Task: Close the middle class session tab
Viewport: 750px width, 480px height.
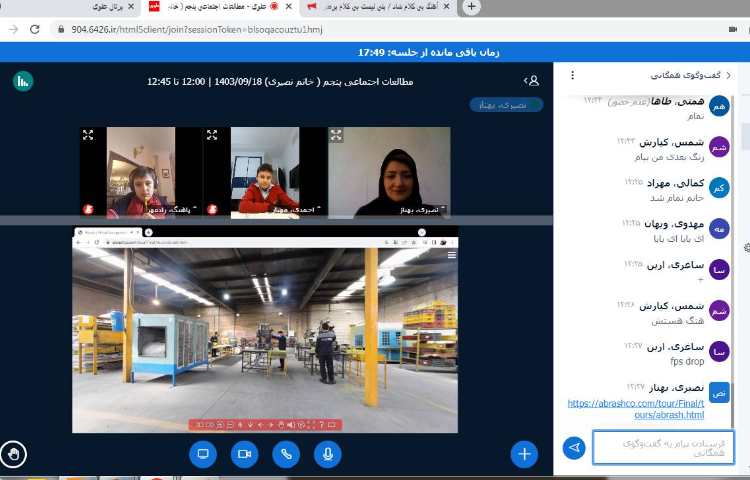Action: click(288, 7)
